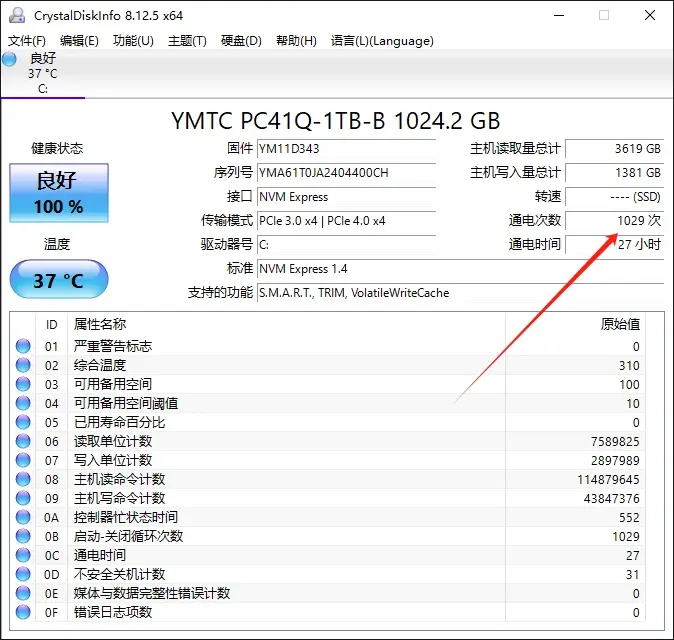The height and width of the screenshot is (640, 674).
Task: Click status orb for row 0A 控制器忙状态时间
Action: click(23, 517)
